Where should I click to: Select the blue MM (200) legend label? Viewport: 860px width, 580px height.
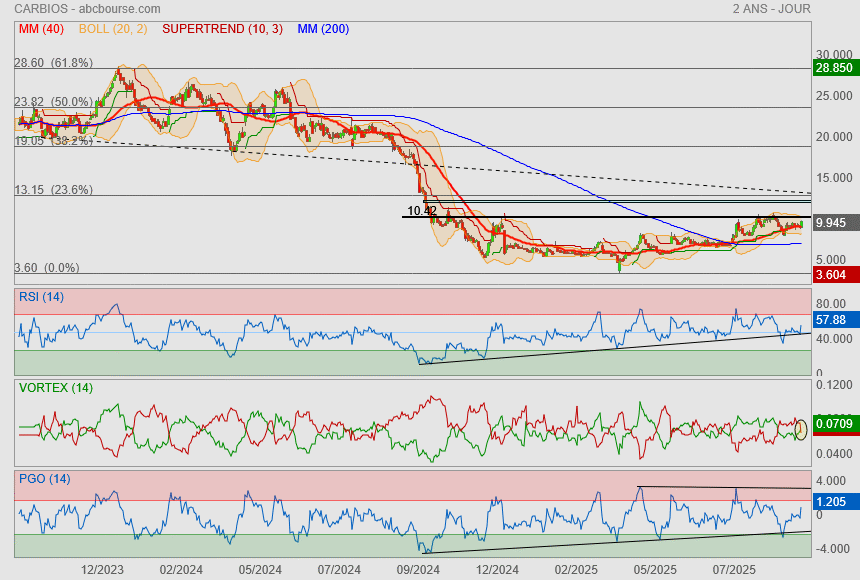(323, 29)
